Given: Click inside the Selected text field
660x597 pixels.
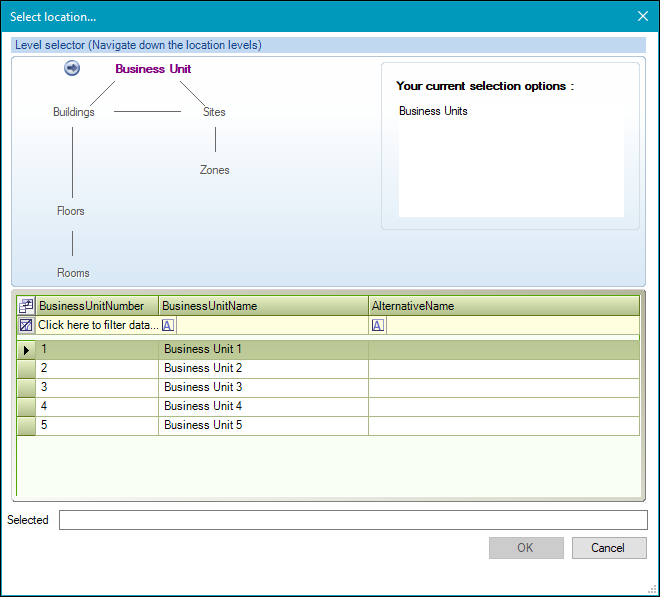Looking at the screenshot, I should pos(353,520).
